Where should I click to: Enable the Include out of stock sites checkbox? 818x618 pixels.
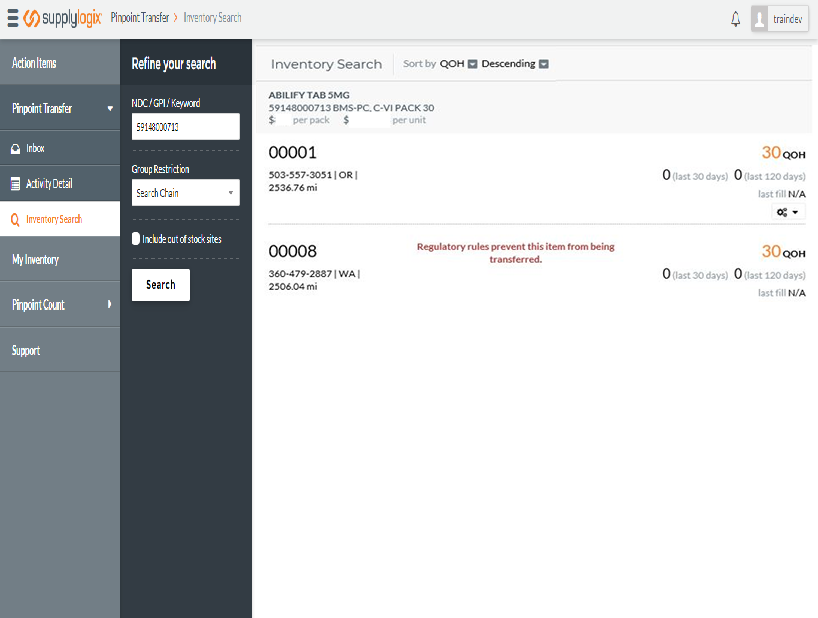point(135,238)
